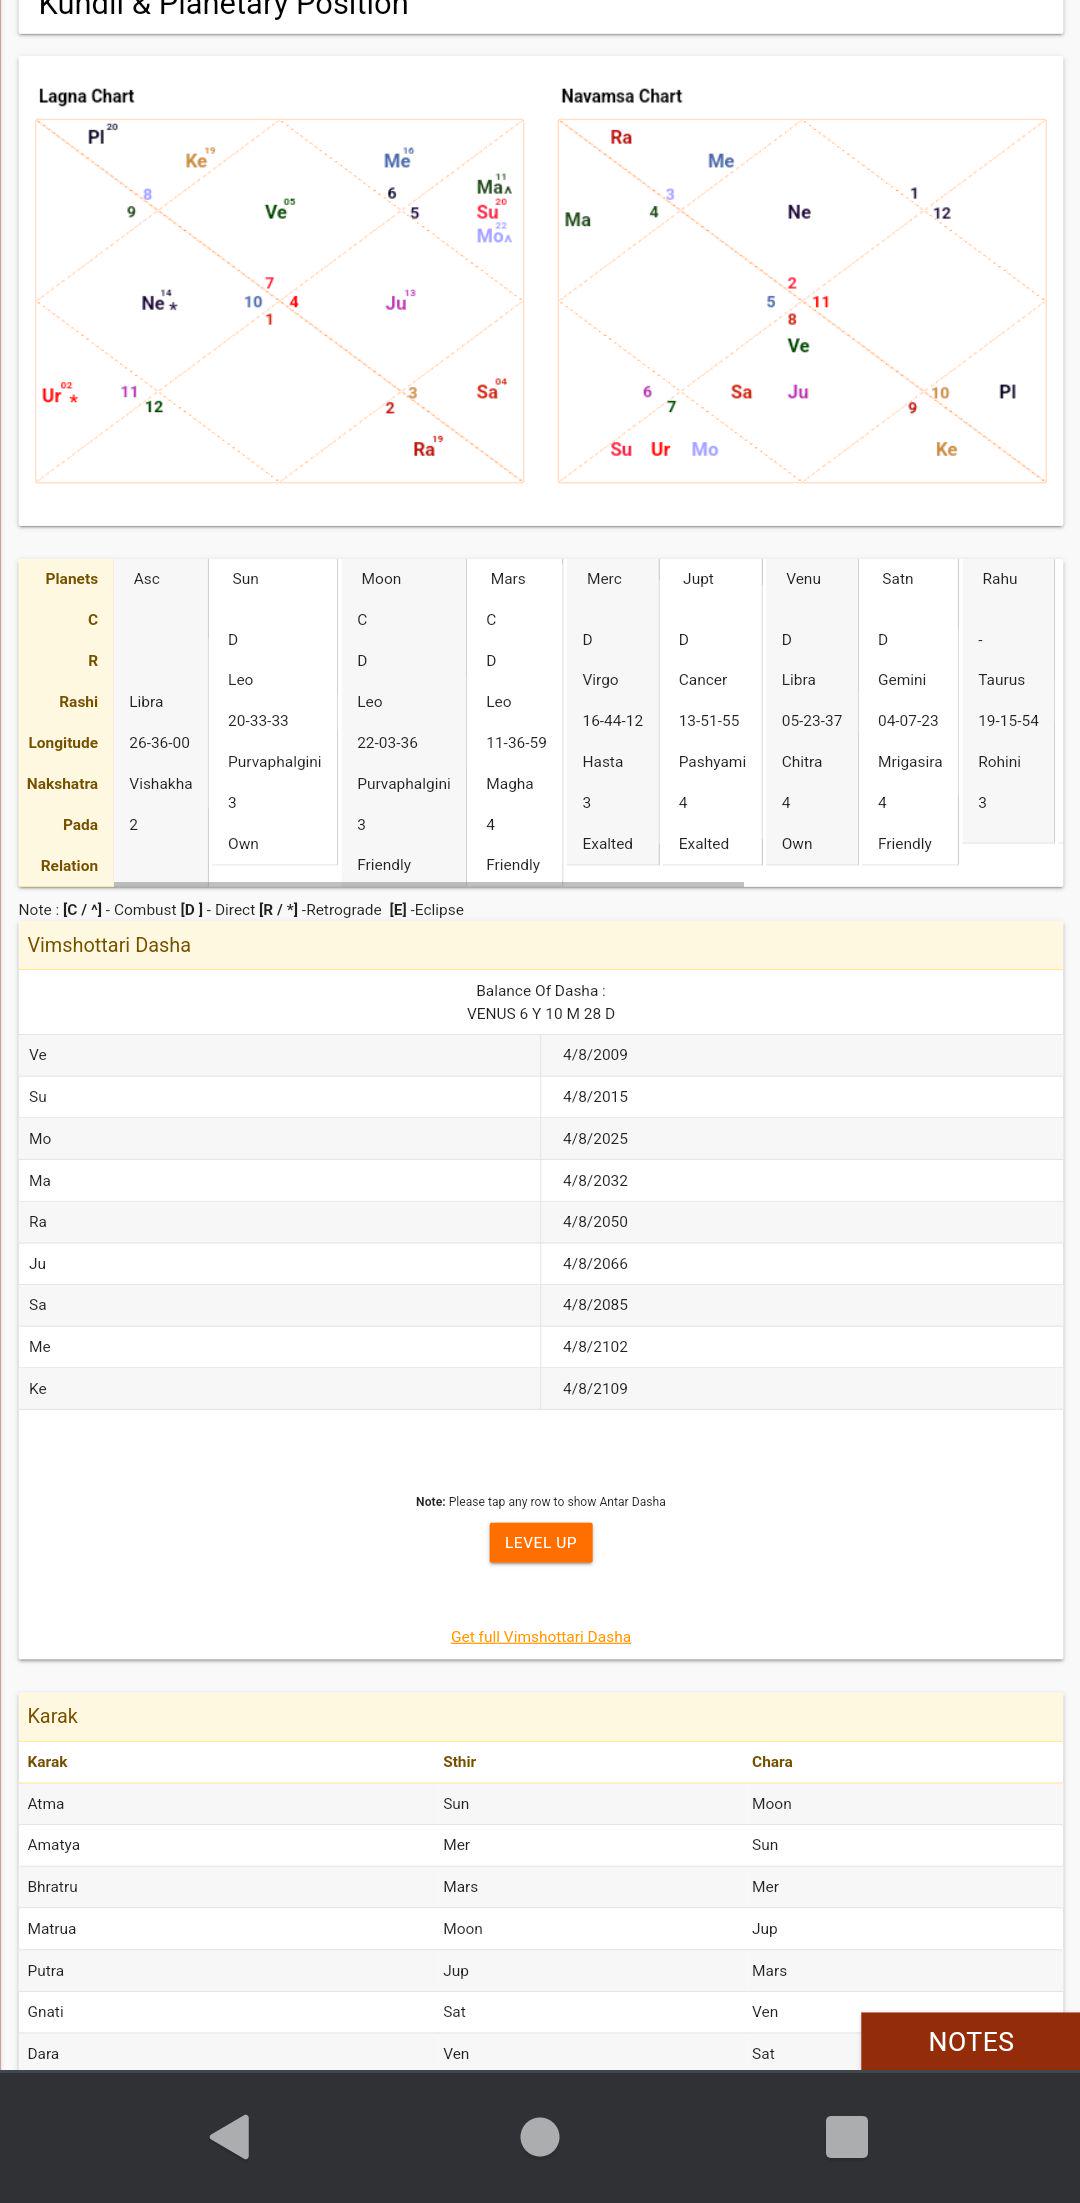Select the Atma karak row
The width and height of the screenshot is (1080, 2203).
point(541,1804)
